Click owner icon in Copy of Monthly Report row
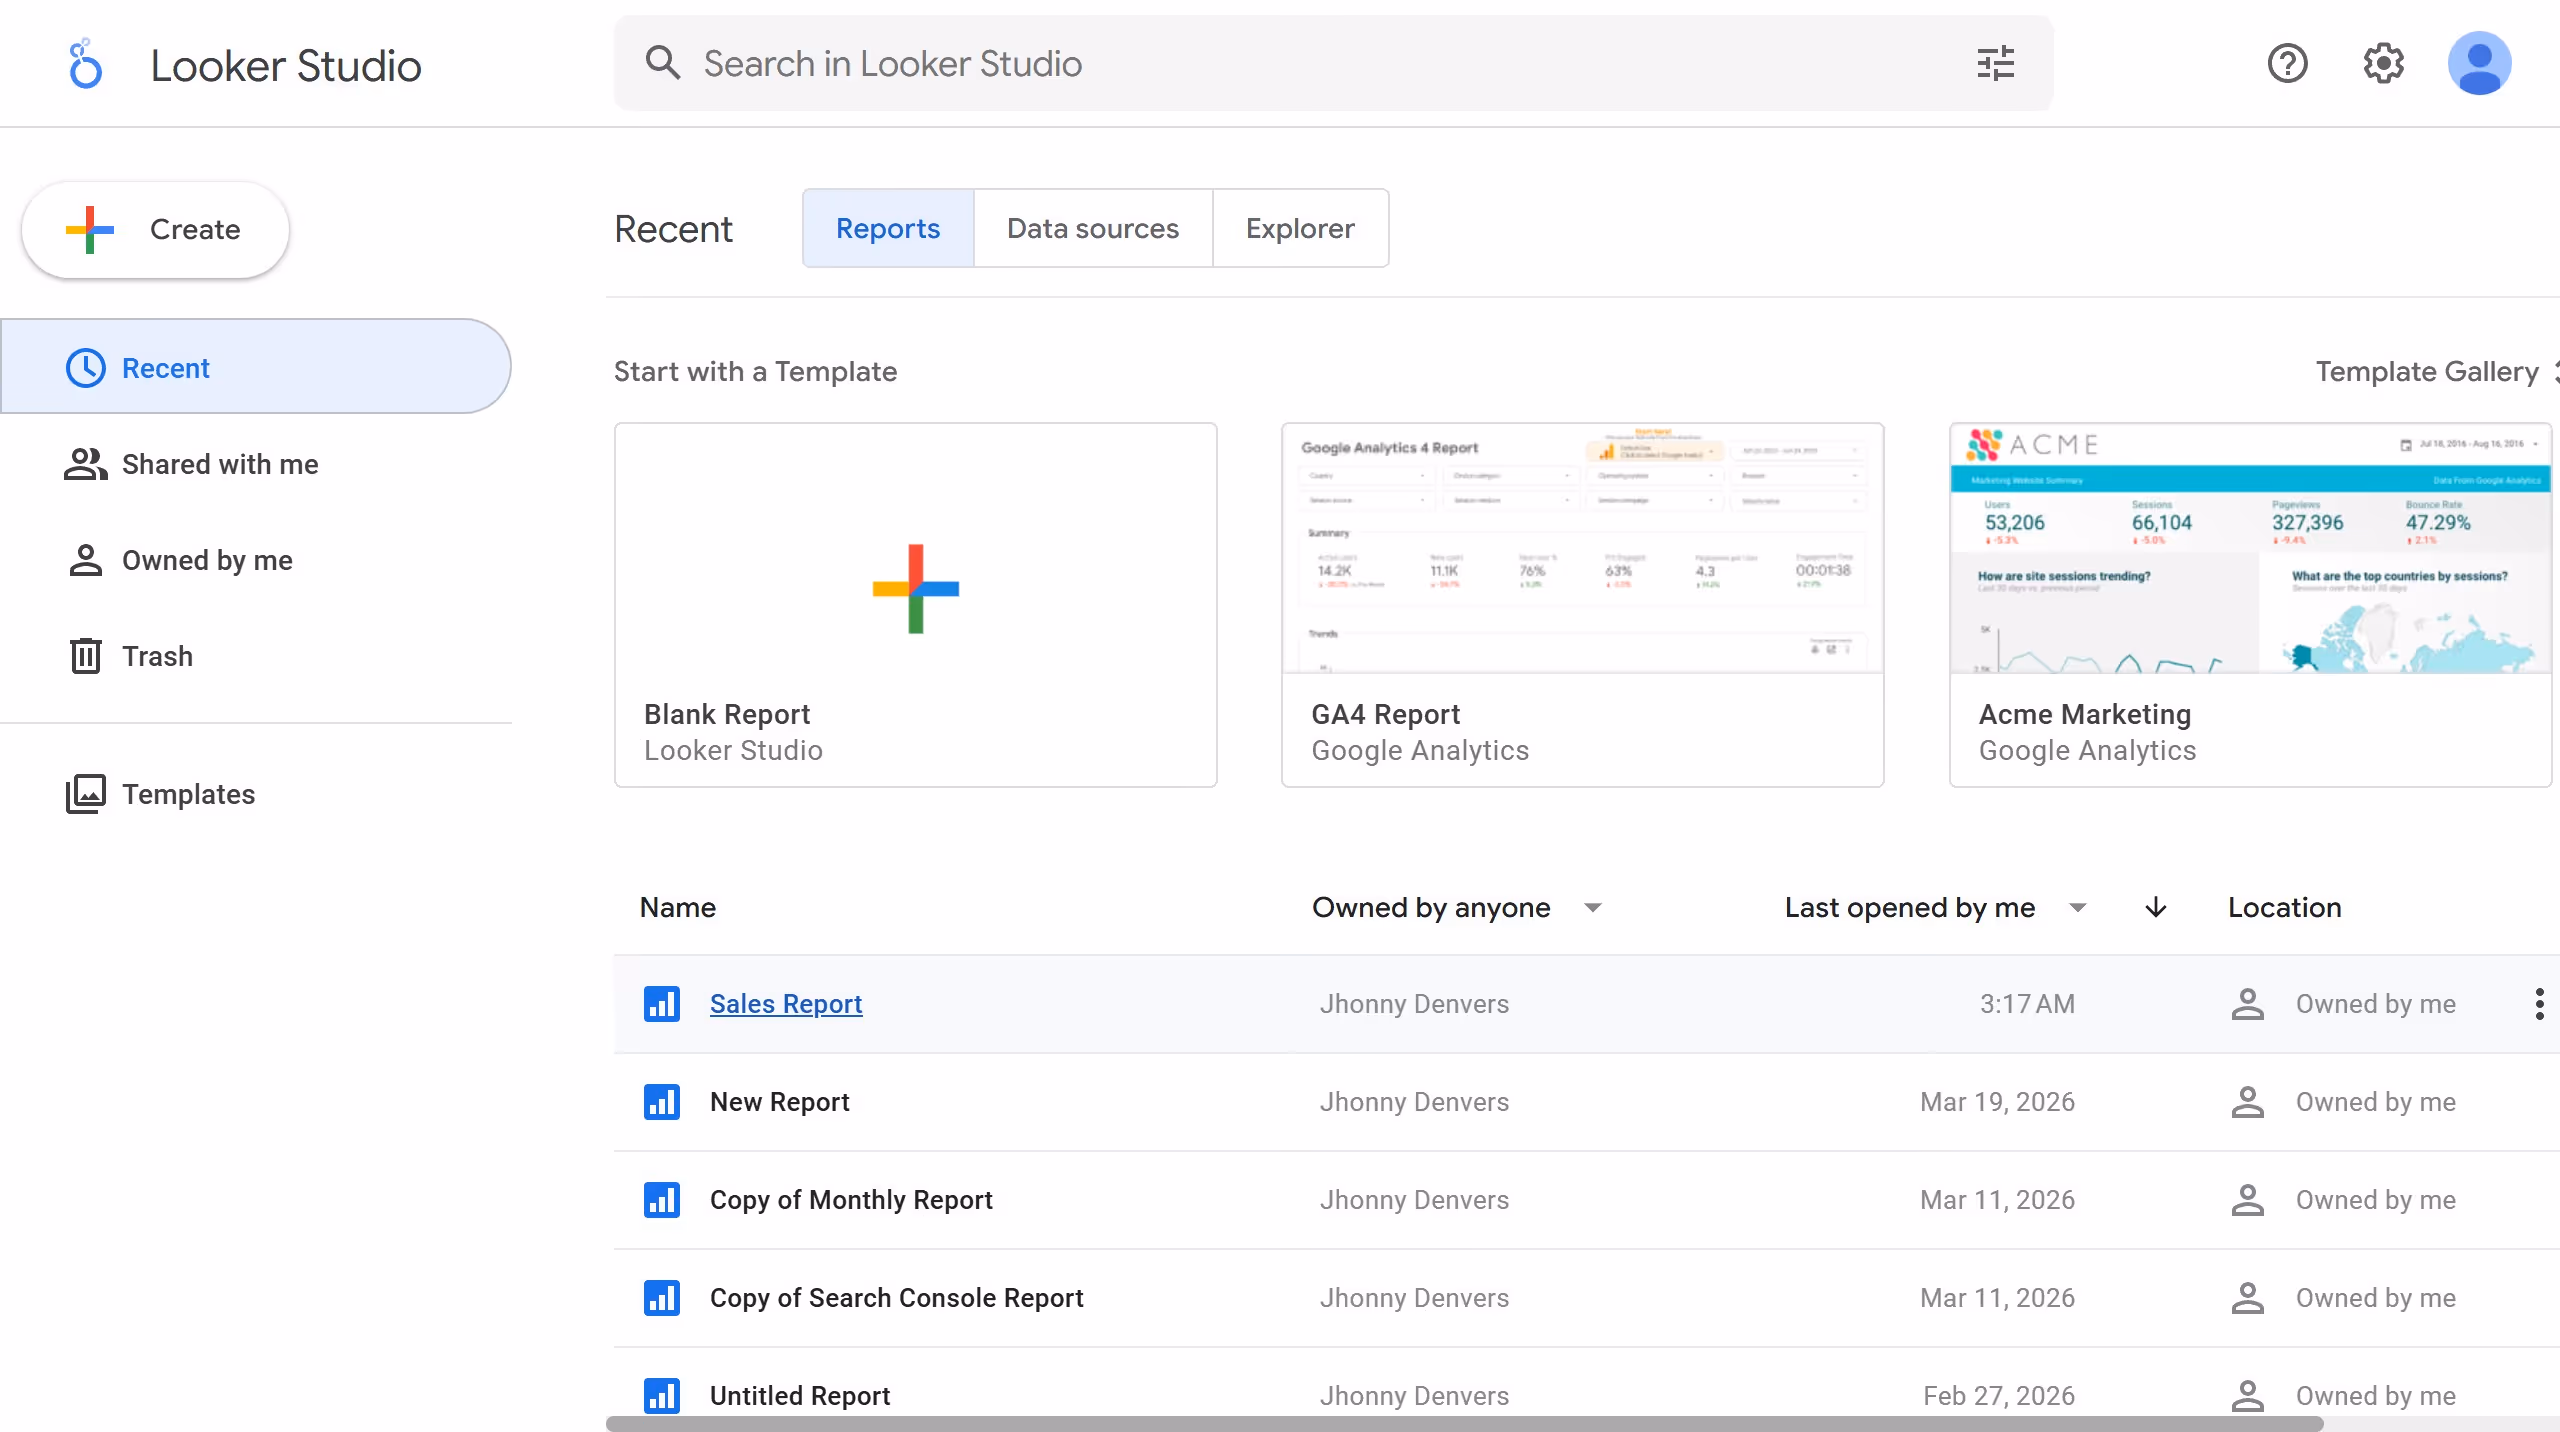Viewport: 2560px width, 1432px height. click(x=2247, y=1200)
